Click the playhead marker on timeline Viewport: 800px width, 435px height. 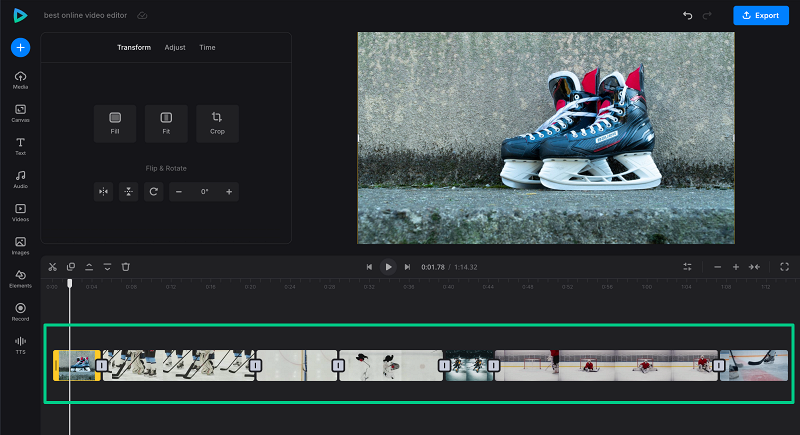(x=70, y=283)
